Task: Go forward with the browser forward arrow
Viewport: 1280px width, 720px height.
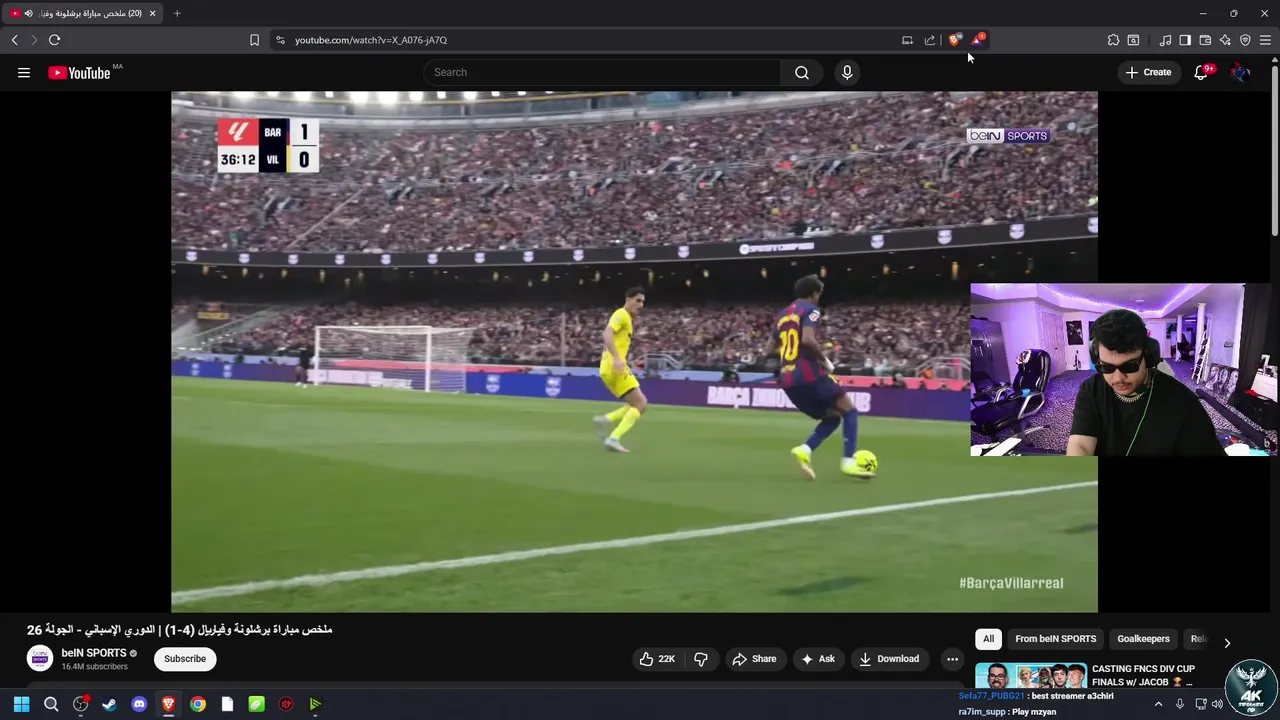Action: 34,40
